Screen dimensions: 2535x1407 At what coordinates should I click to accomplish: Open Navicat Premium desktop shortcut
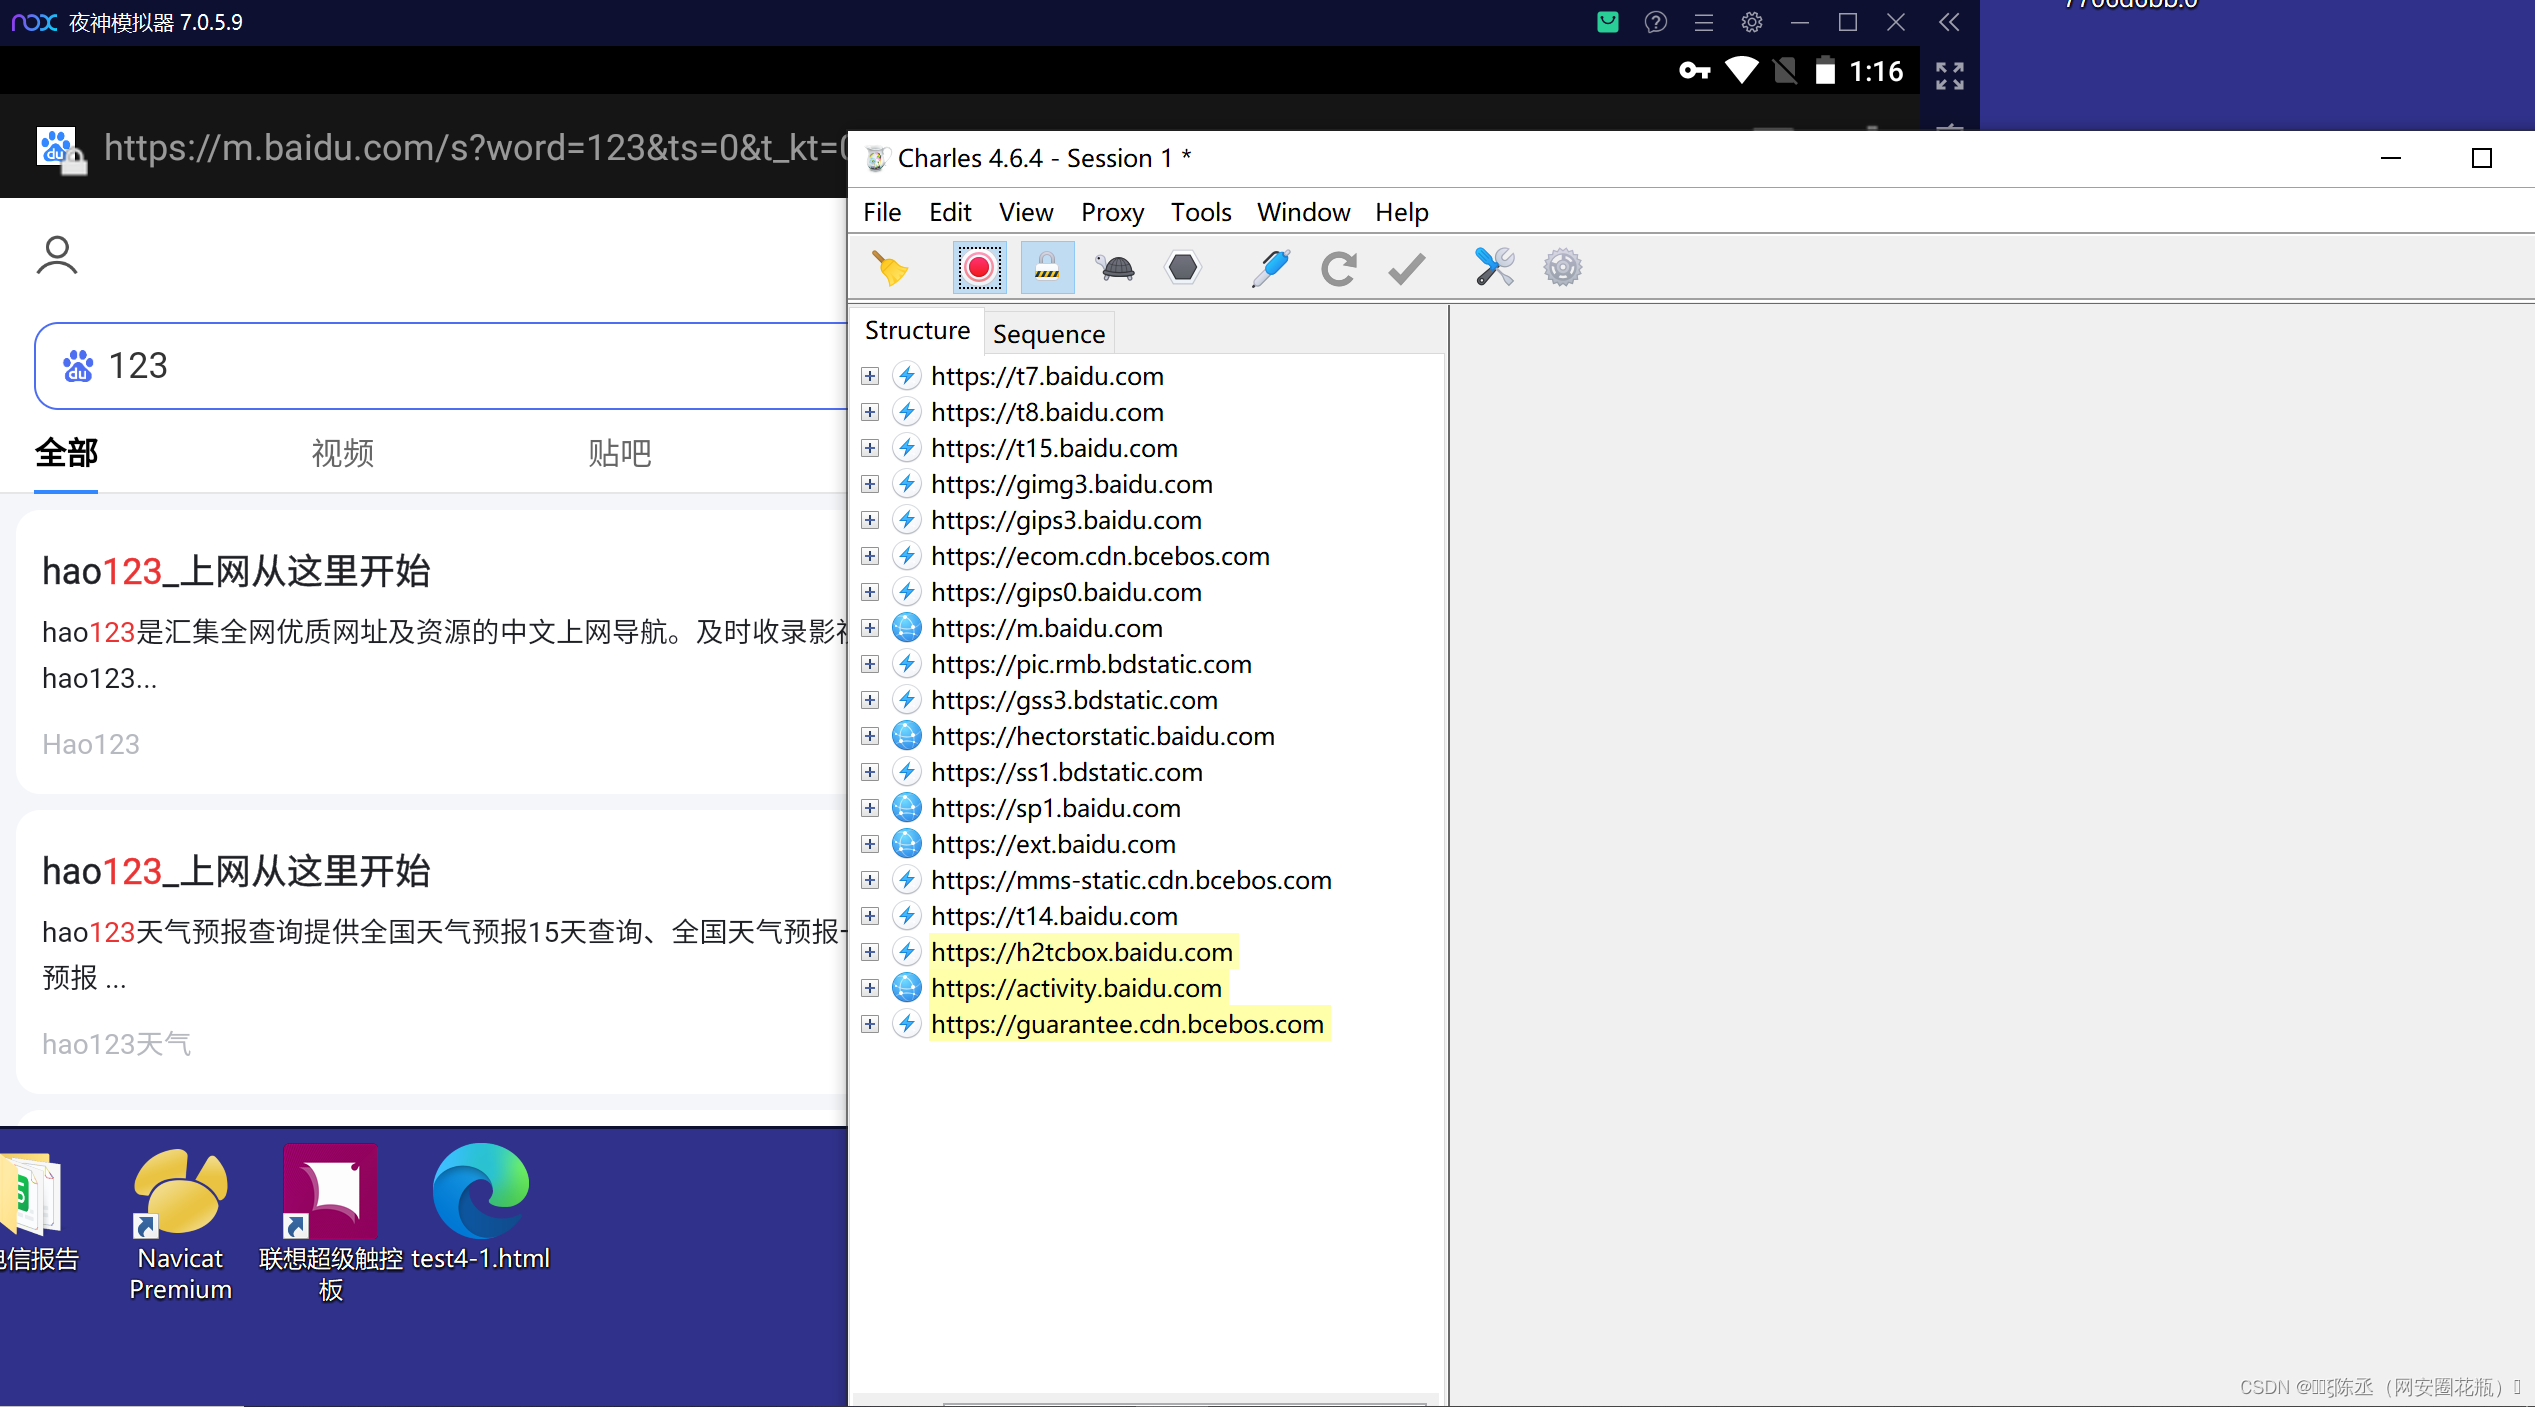click(181, 1224)
